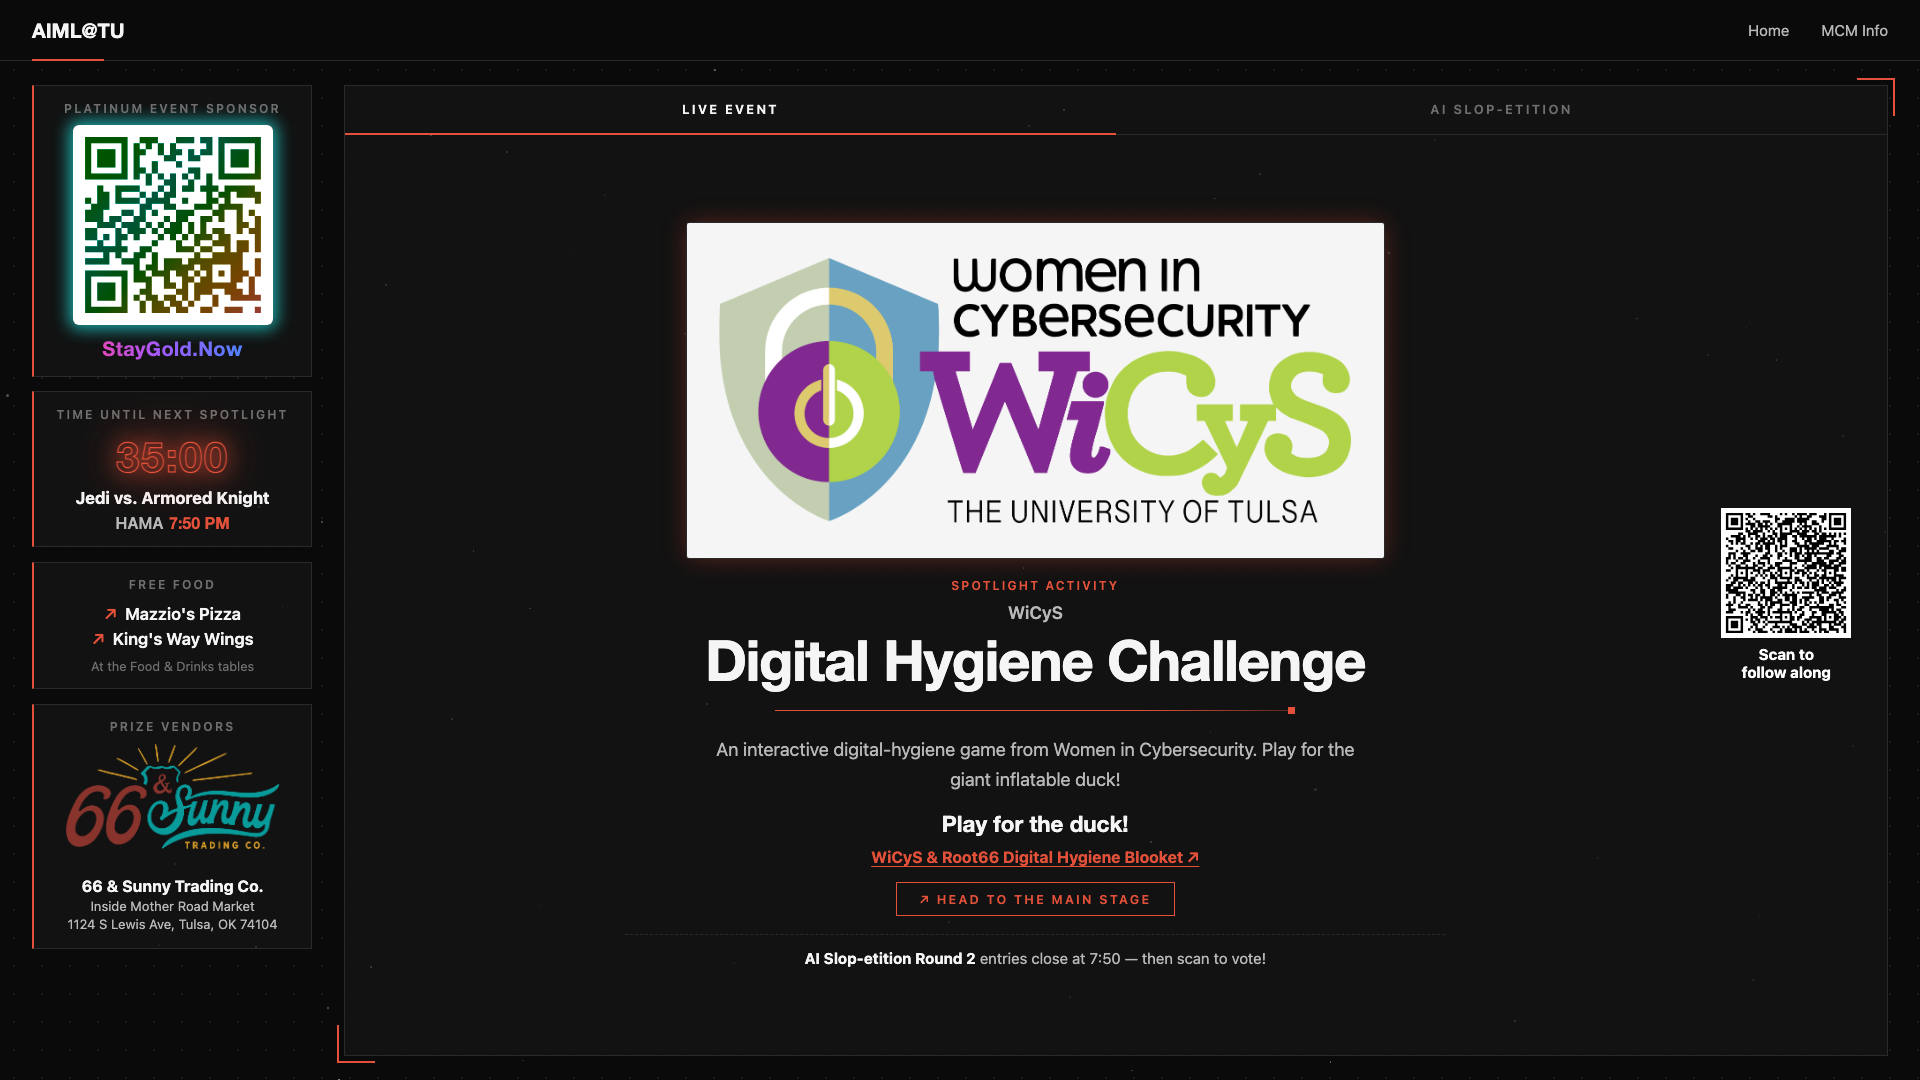The image size is (1920, 1080).
Task: Select the 66 & Sunny Trading Co. vendor name
Action: point(172,886)
